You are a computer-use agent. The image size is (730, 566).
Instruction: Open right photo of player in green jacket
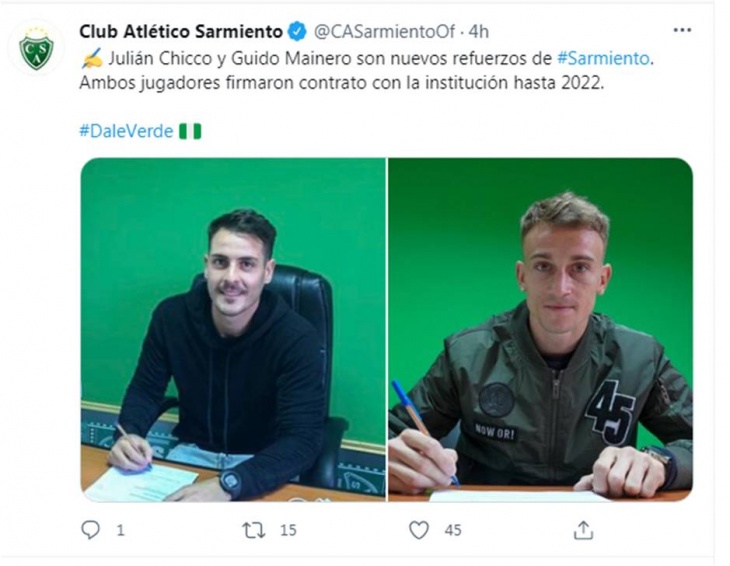[541, 330]
